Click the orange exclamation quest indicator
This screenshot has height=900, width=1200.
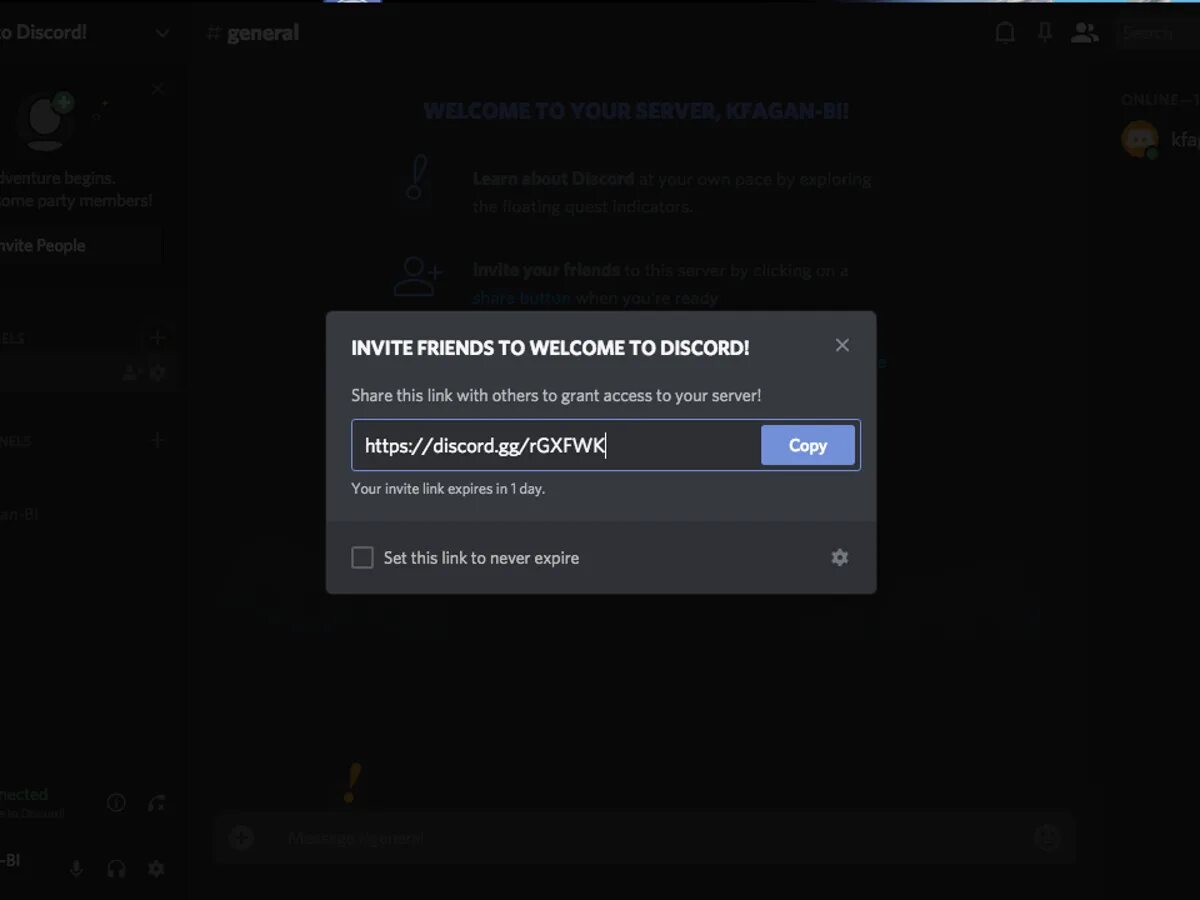point(352,784)
